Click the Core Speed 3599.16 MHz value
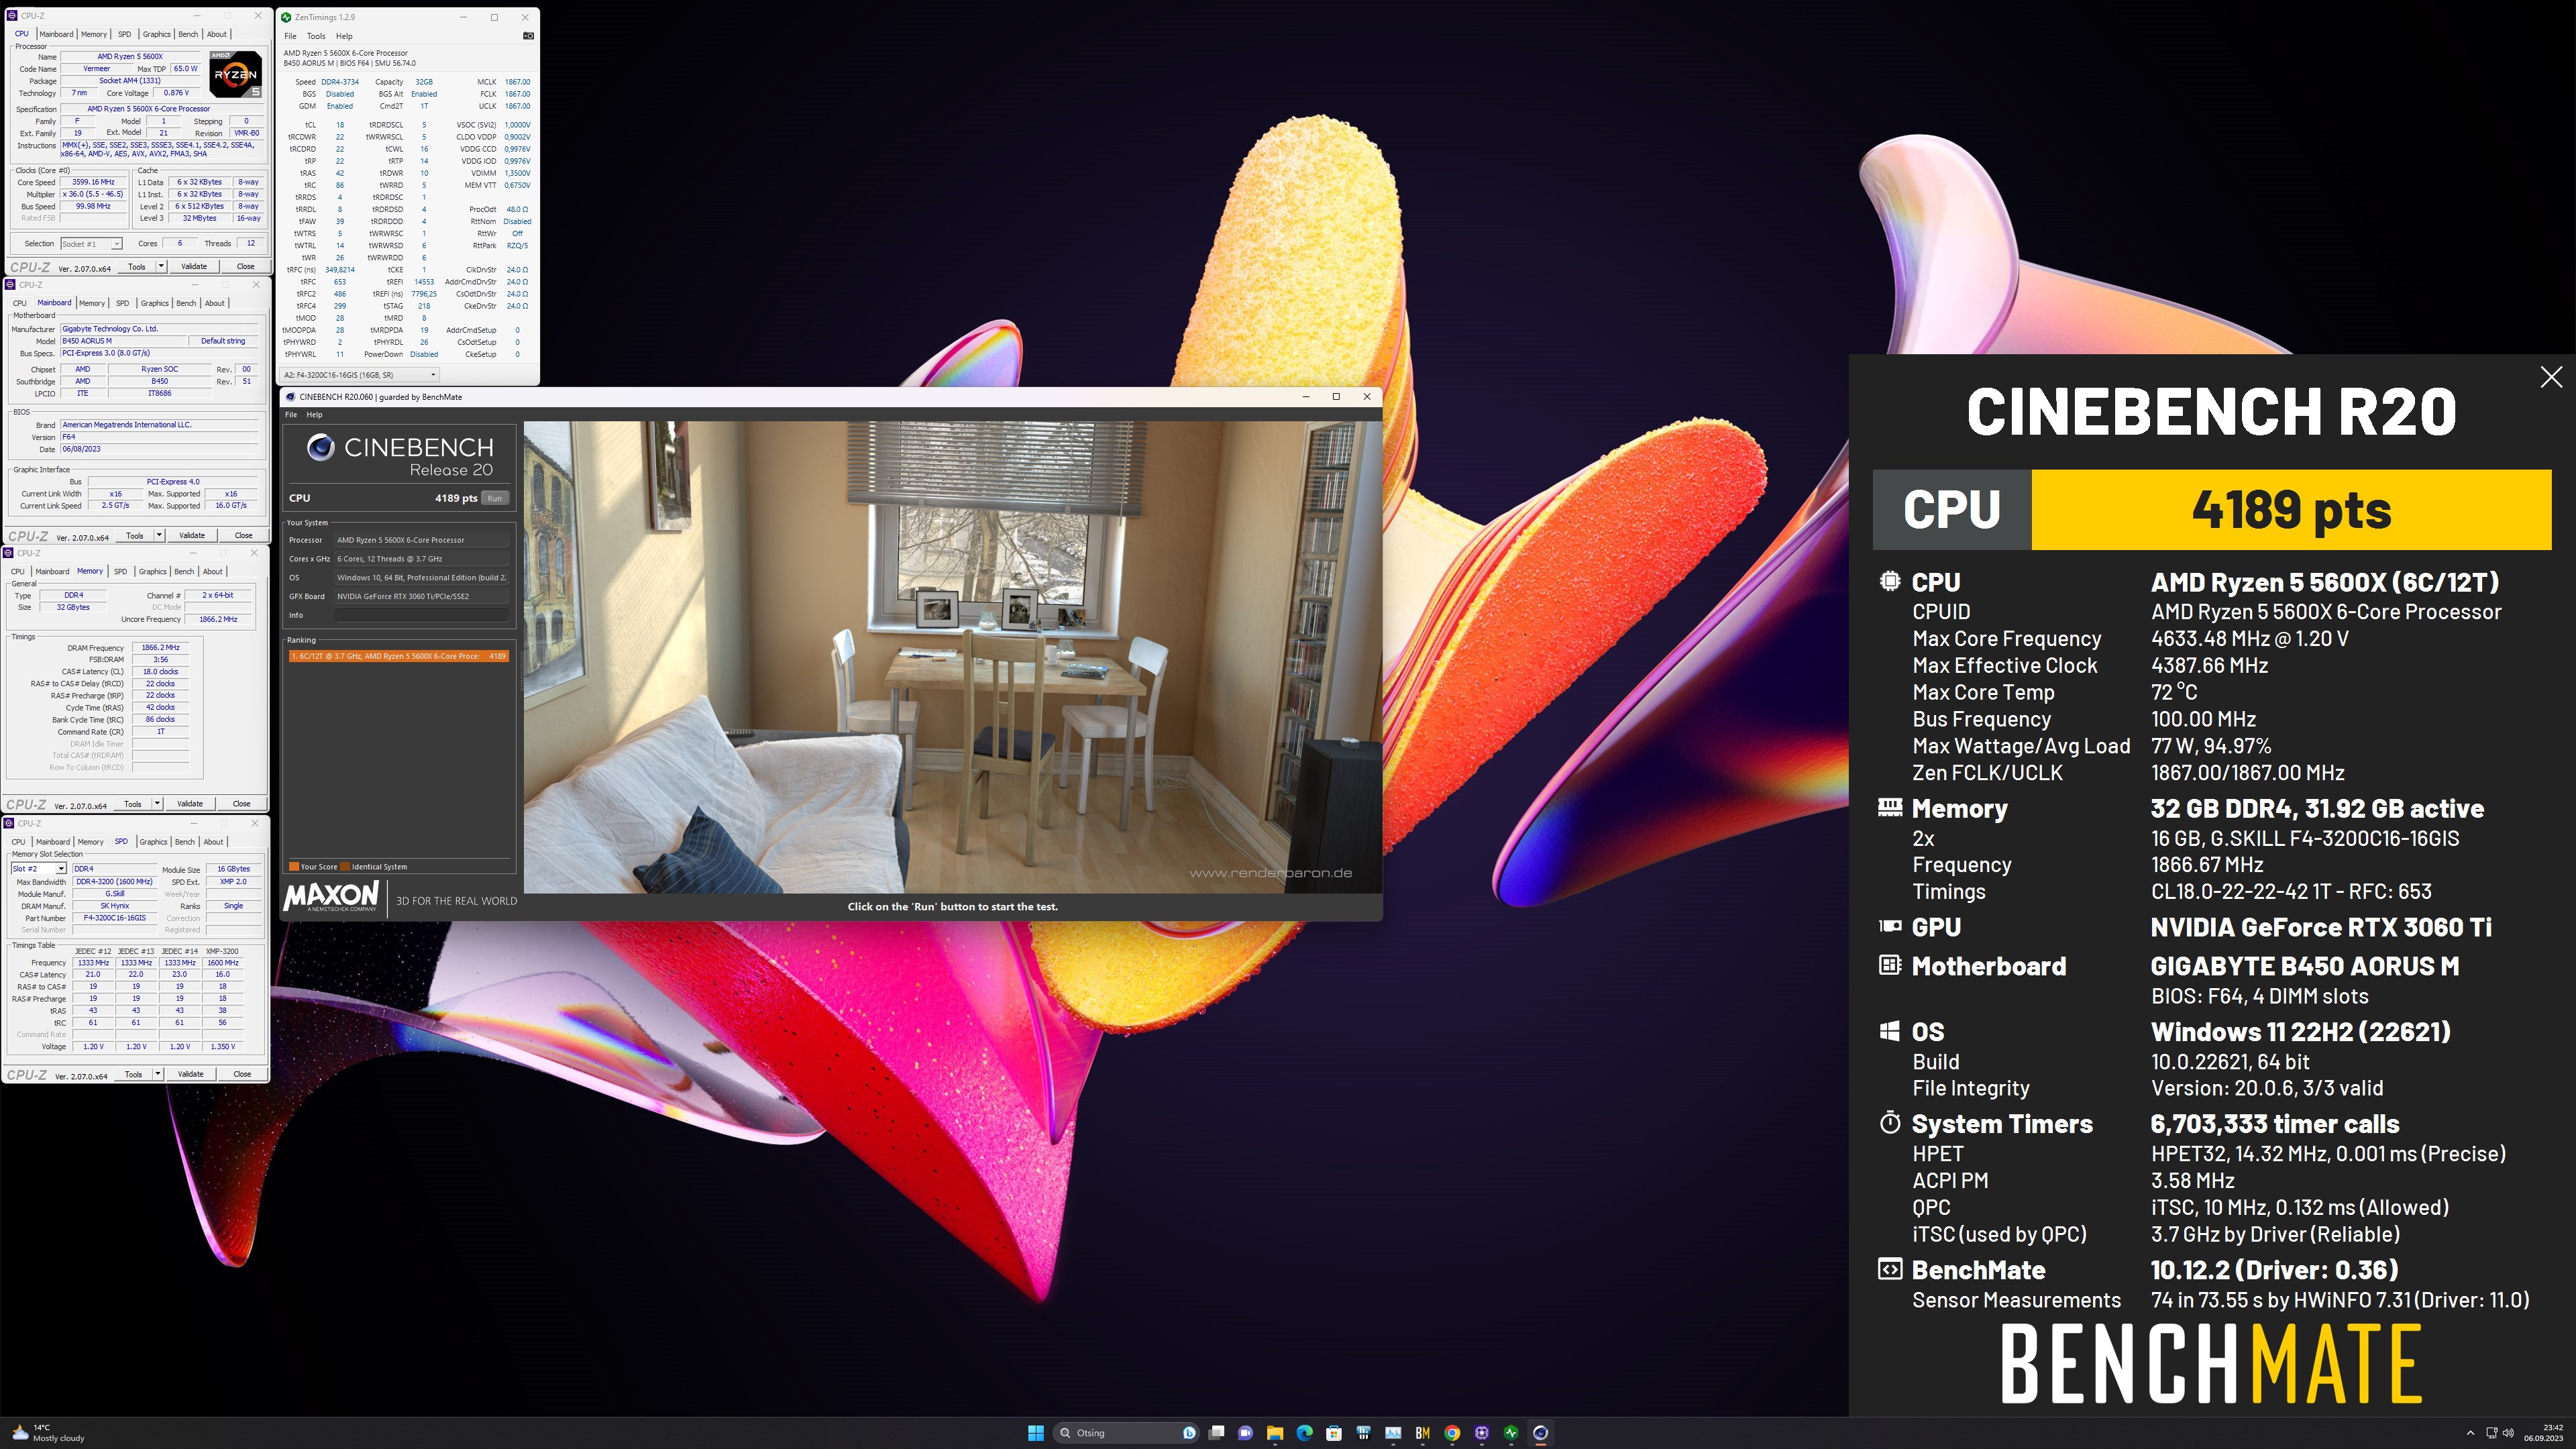Image resolution: width=2576 pixels, height=1449 pixels. tap(93, 182)
